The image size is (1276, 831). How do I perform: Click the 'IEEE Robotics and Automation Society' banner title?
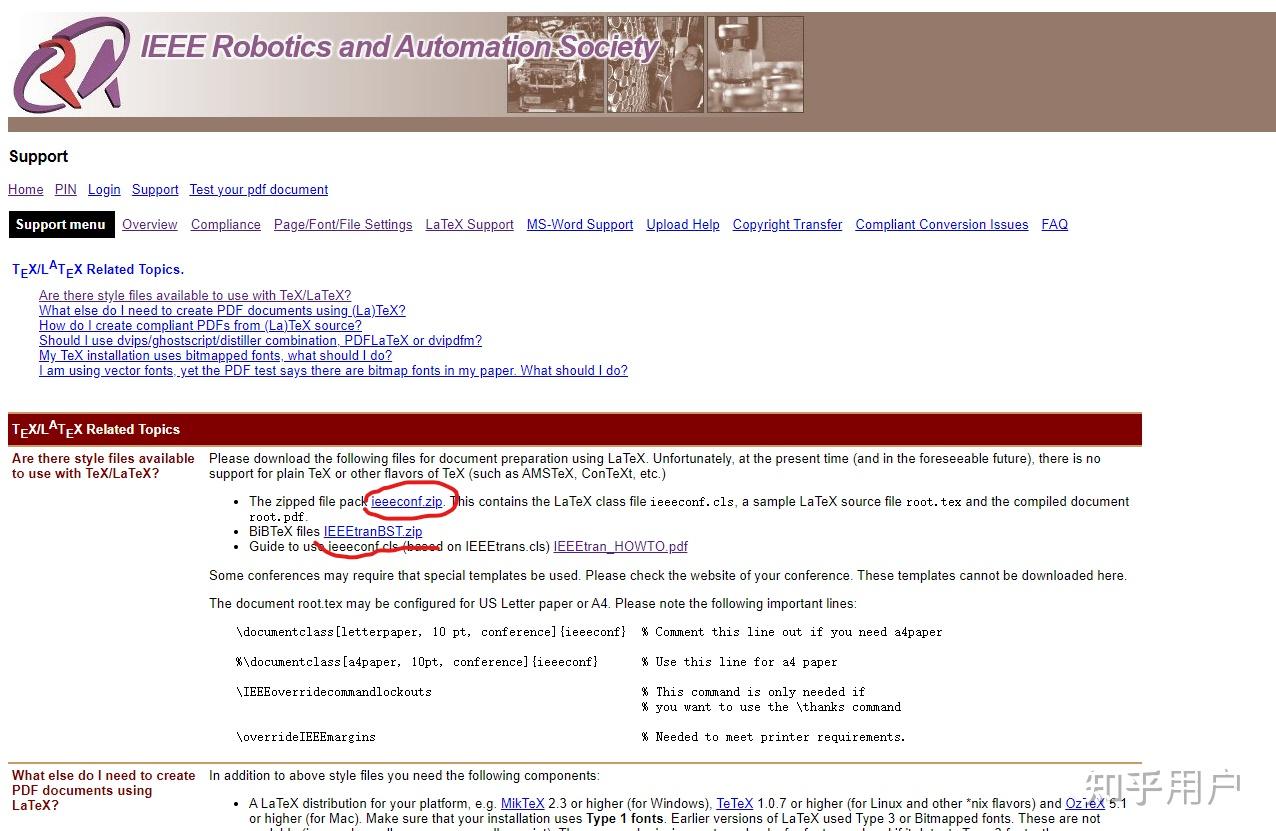click(x=400, y=47)
